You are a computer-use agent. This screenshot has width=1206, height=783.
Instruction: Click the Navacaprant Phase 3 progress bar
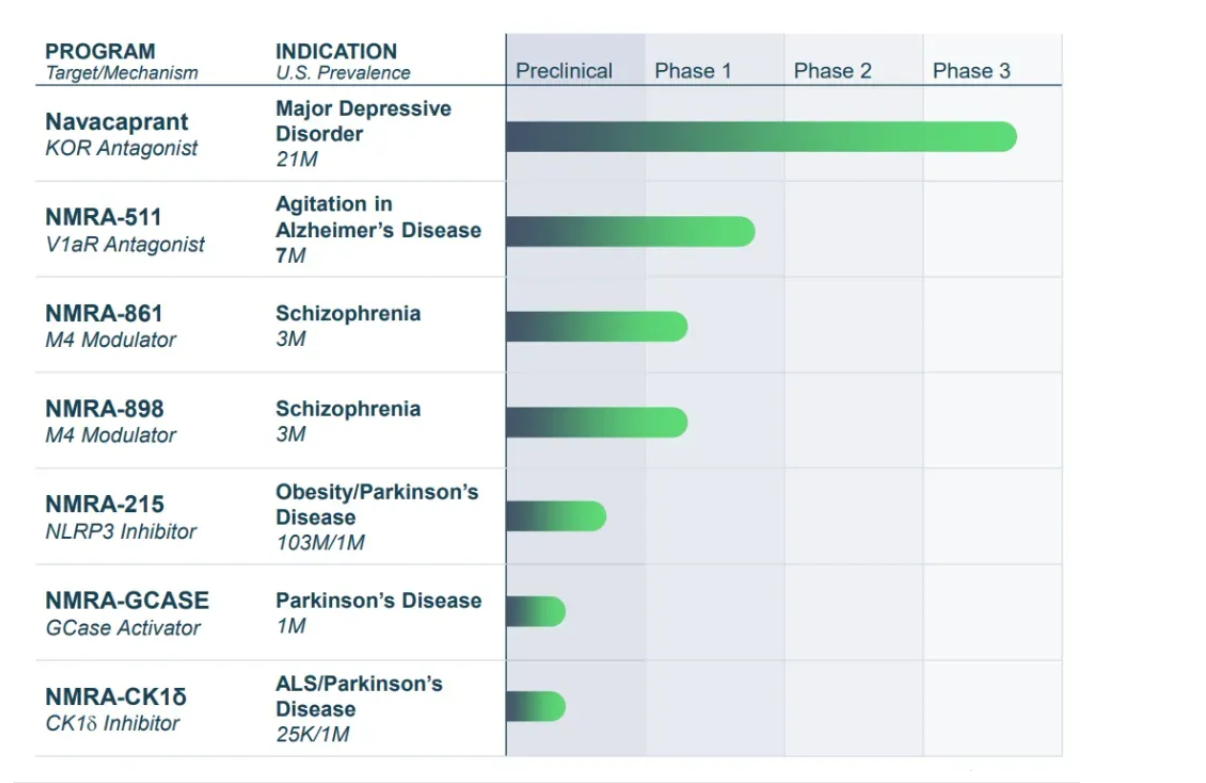click(761, 137)
